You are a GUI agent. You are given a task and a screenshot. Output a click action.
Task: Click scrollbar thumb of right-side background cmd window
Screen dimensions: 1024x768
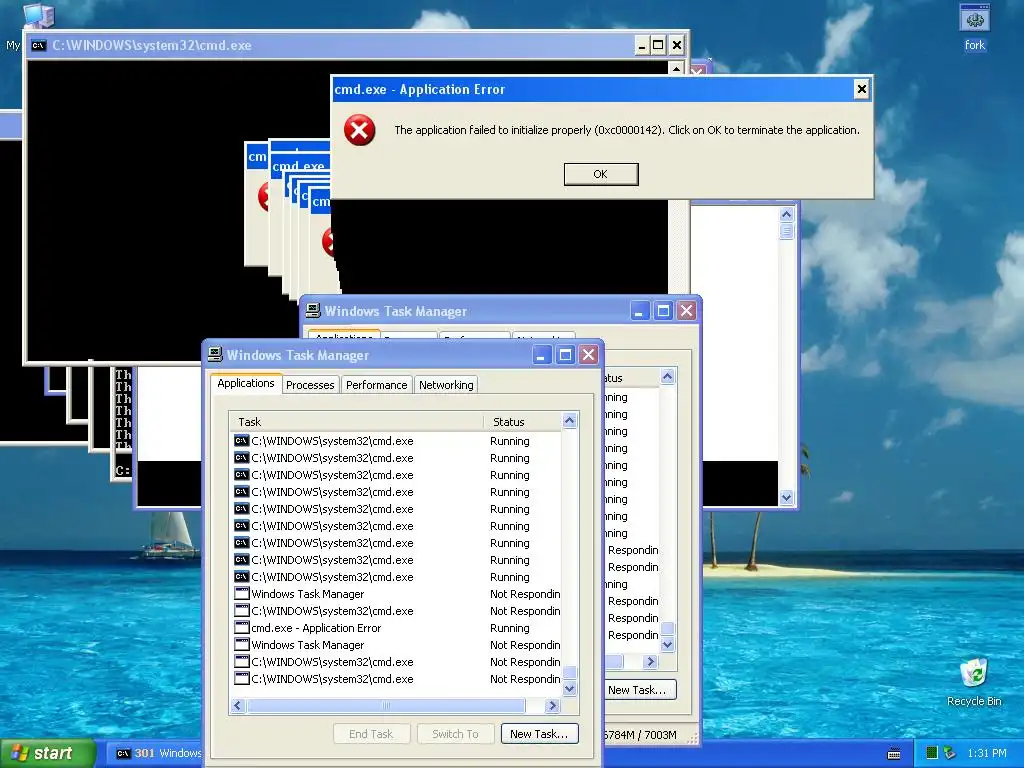pos(786,231)
